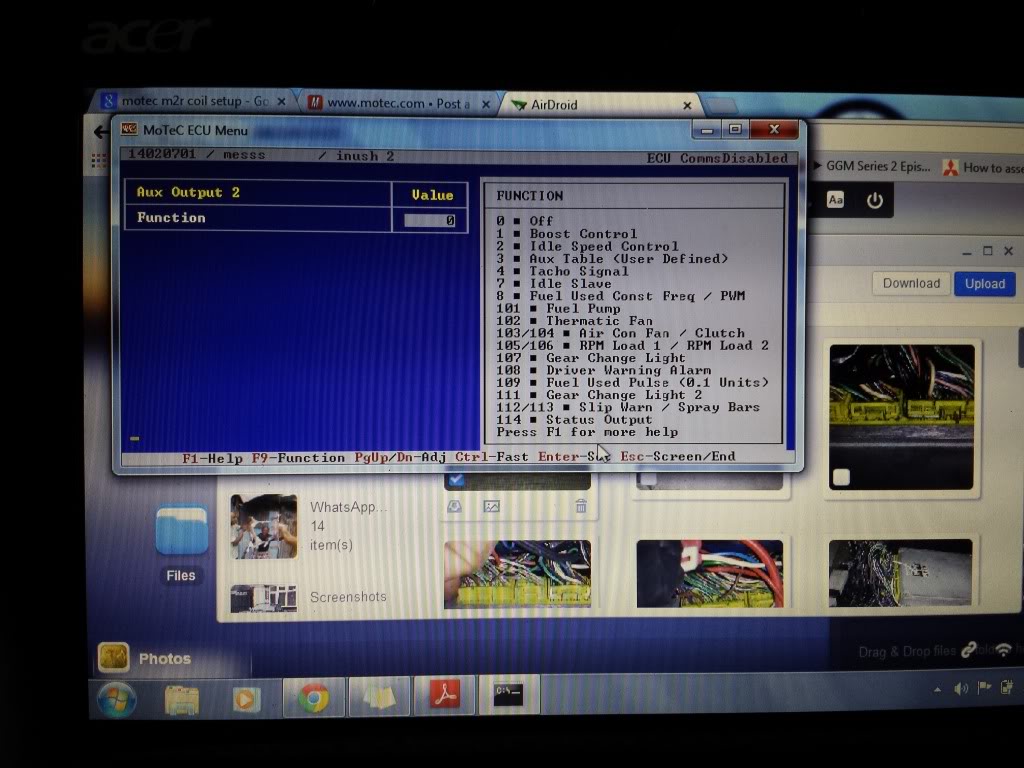The height and width of the screenshot is (768, 1024).
Task: Close the www.motec.com tab
Action: [x=486, y=104]
